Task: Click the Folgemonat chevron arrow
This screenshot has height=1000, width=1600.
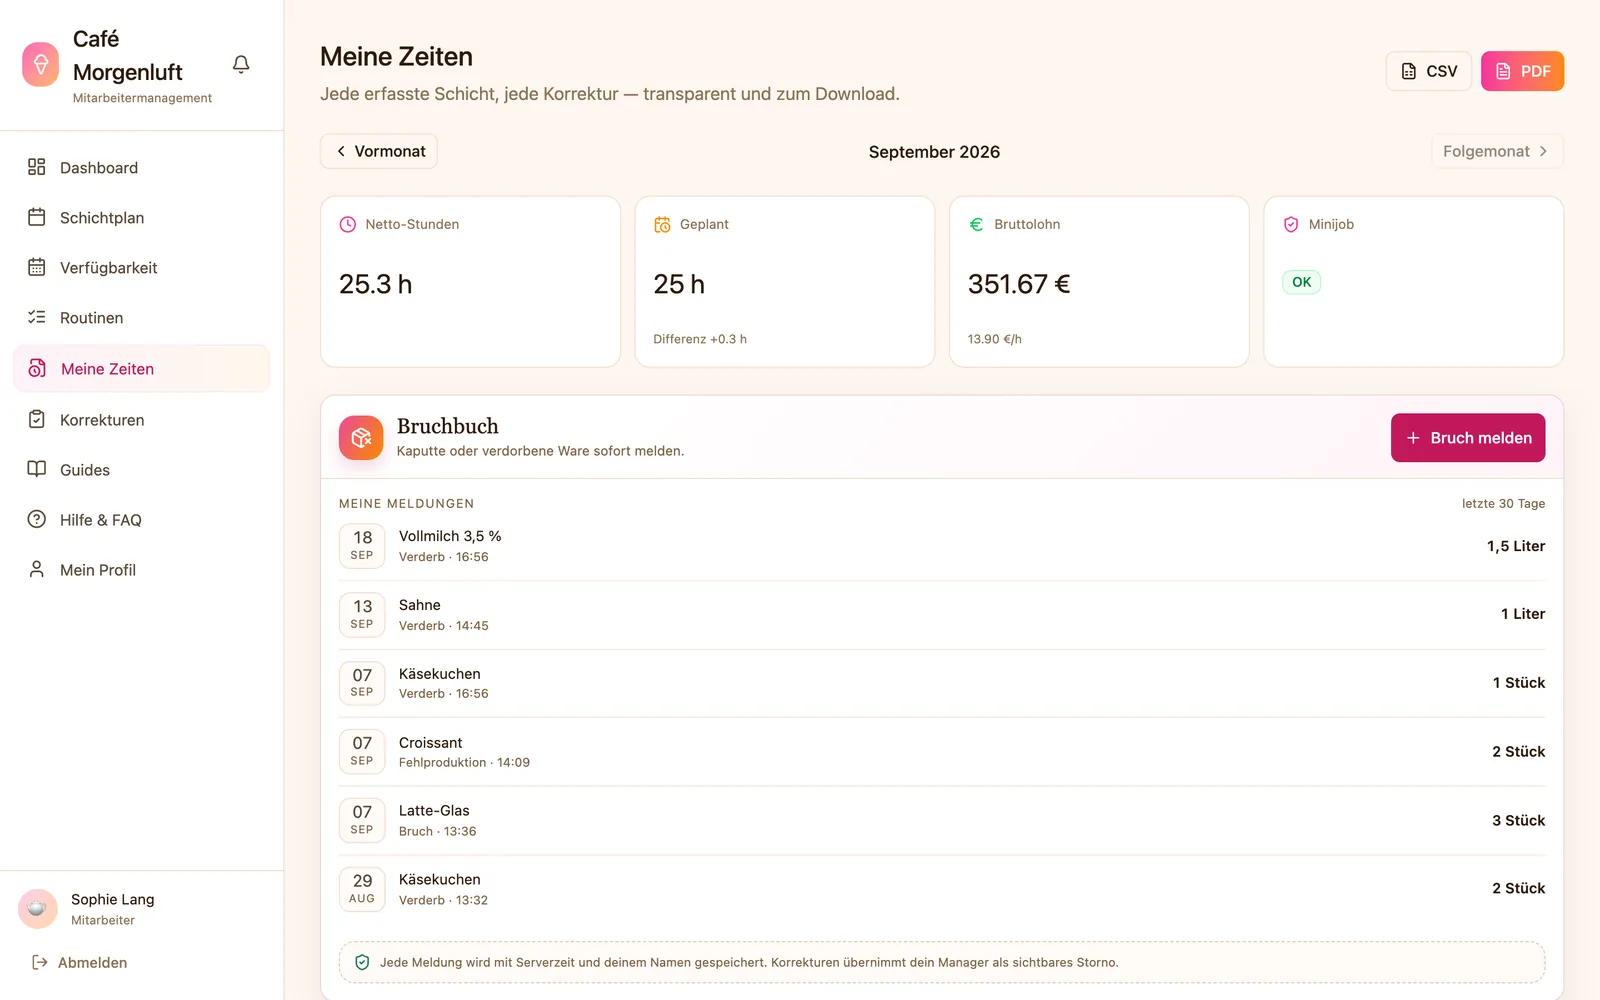Action: pos(1543,151)
